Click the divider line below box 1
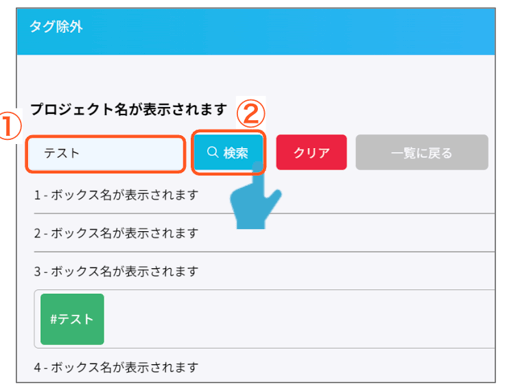Screen dimensions: 507x391 pos(264,213)
